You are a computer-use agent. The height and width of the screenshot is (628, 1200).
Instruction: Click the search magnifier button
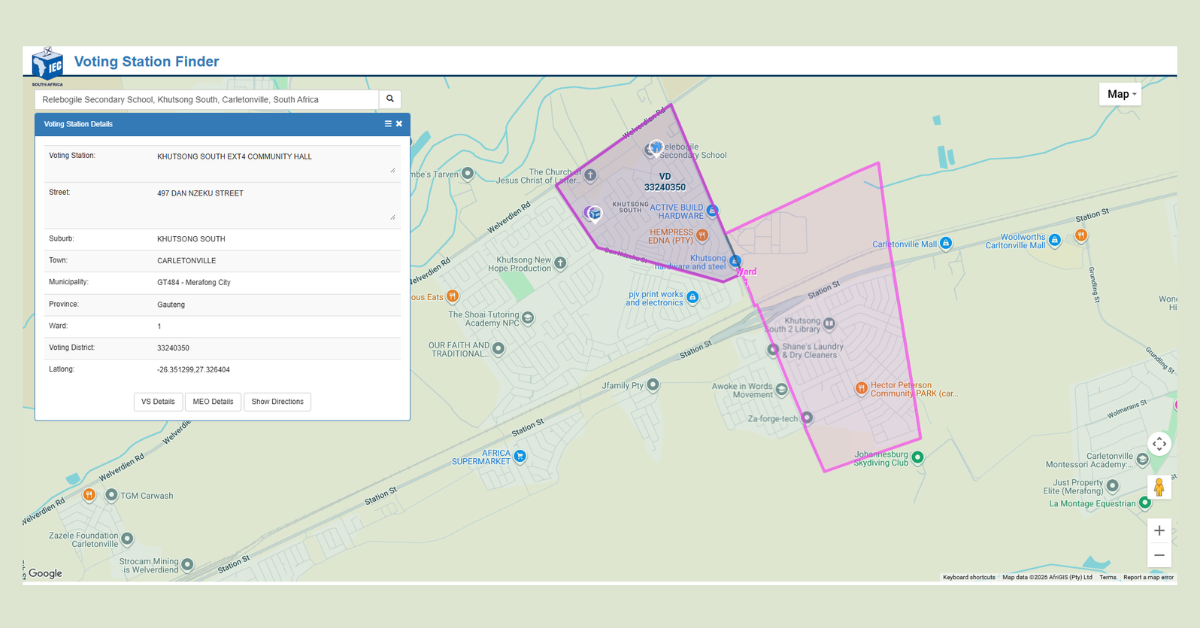point(390,99)
